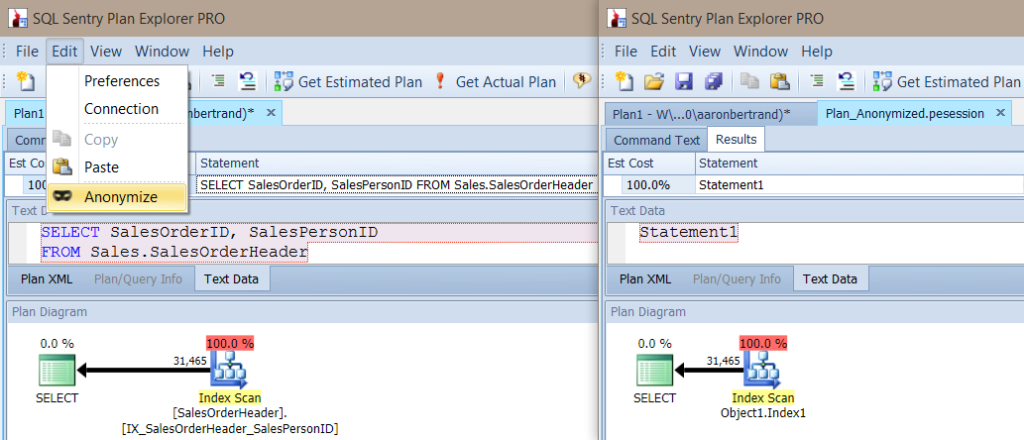Click Save floppy icon in right window
The image size is (1024, 440).
pyautogui.click(x=683, y=81)
